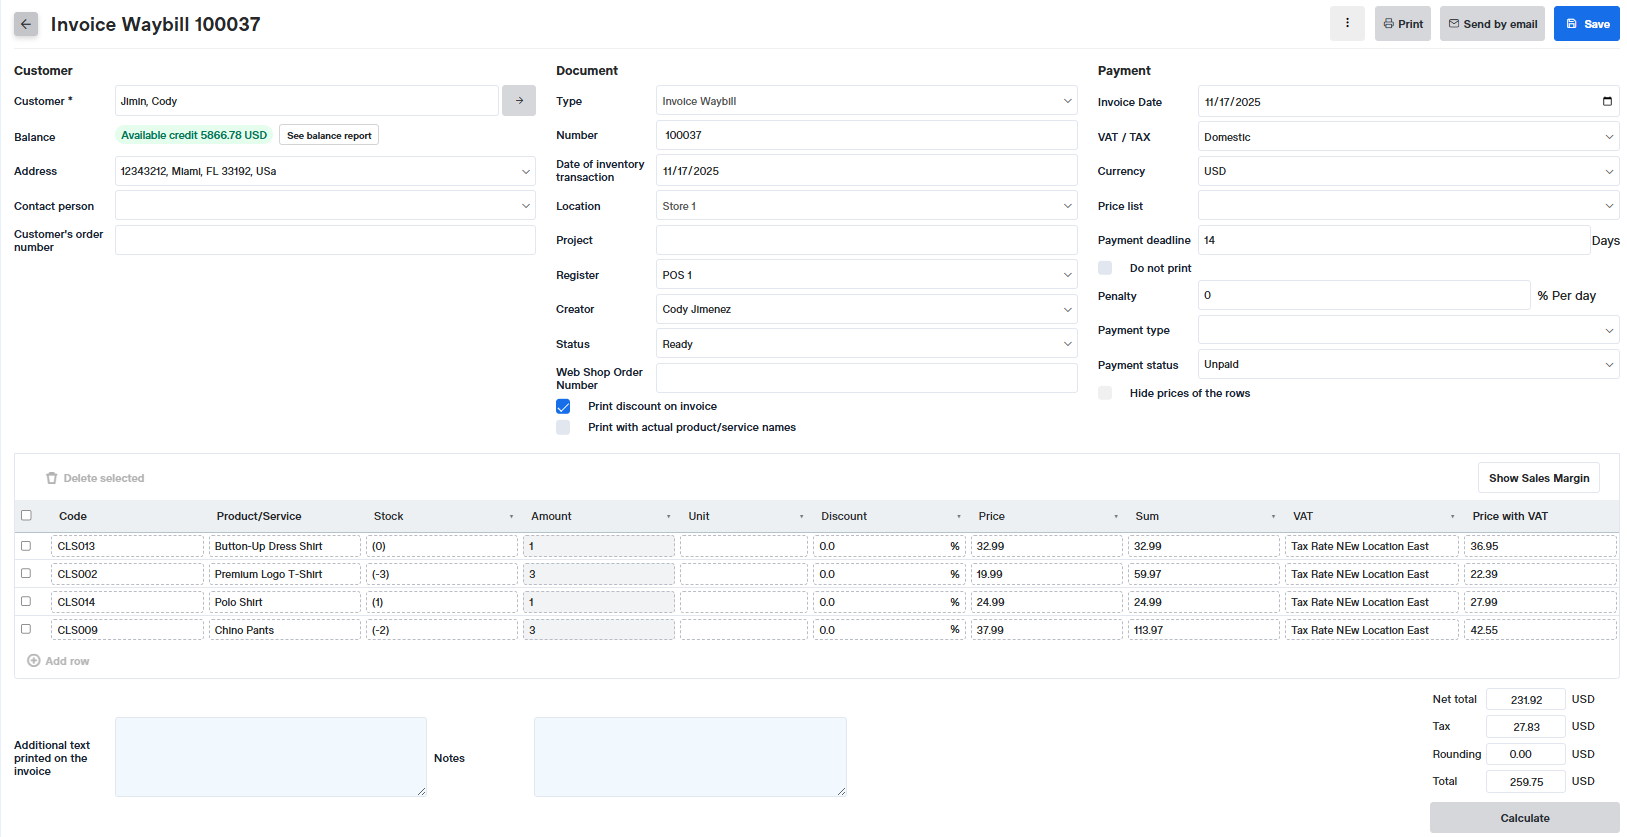Click the Customer name input field
Viewport: 1627px width, 837px height.
click(307, 101)
